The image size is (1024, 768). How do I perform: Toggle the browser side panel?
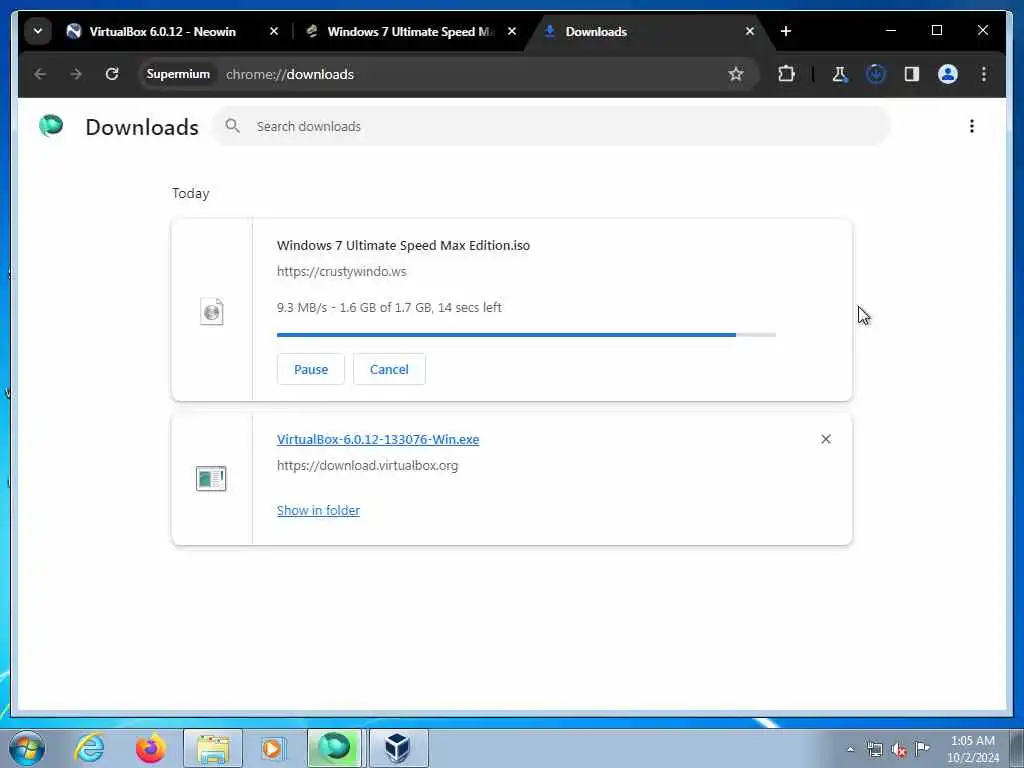(912, 74)
